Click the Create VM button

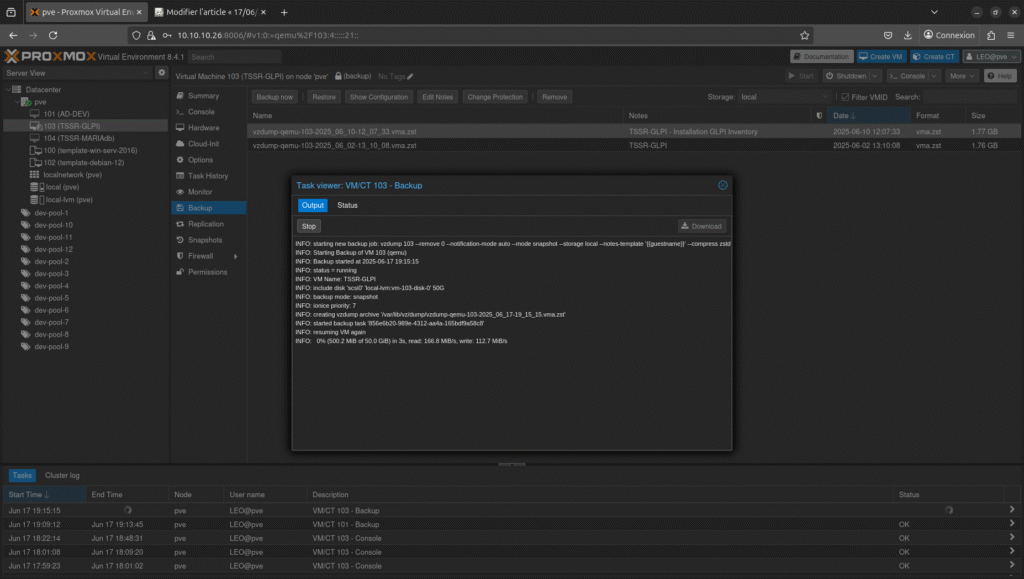(x=881, y=57)
